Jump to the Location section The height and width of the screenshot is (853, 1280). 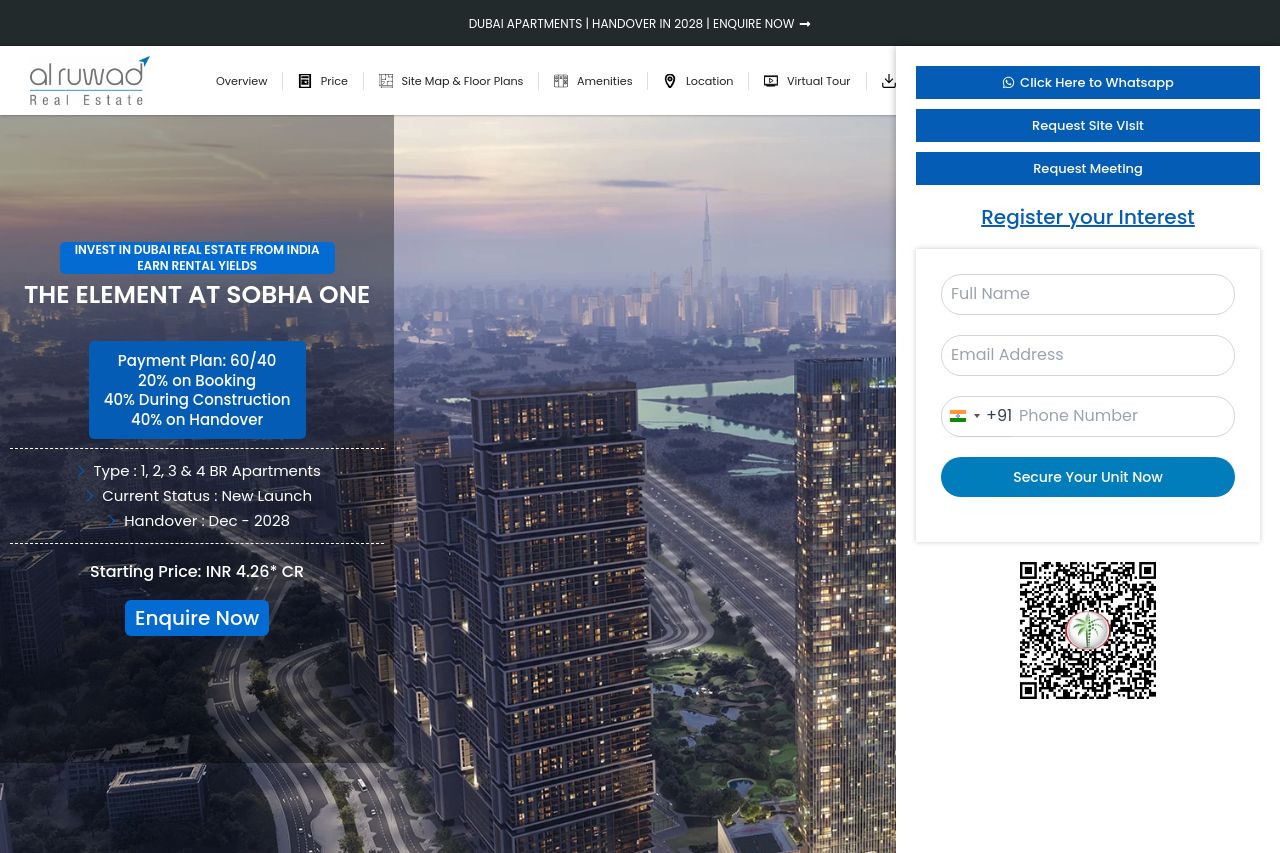(x=709, y=81)
